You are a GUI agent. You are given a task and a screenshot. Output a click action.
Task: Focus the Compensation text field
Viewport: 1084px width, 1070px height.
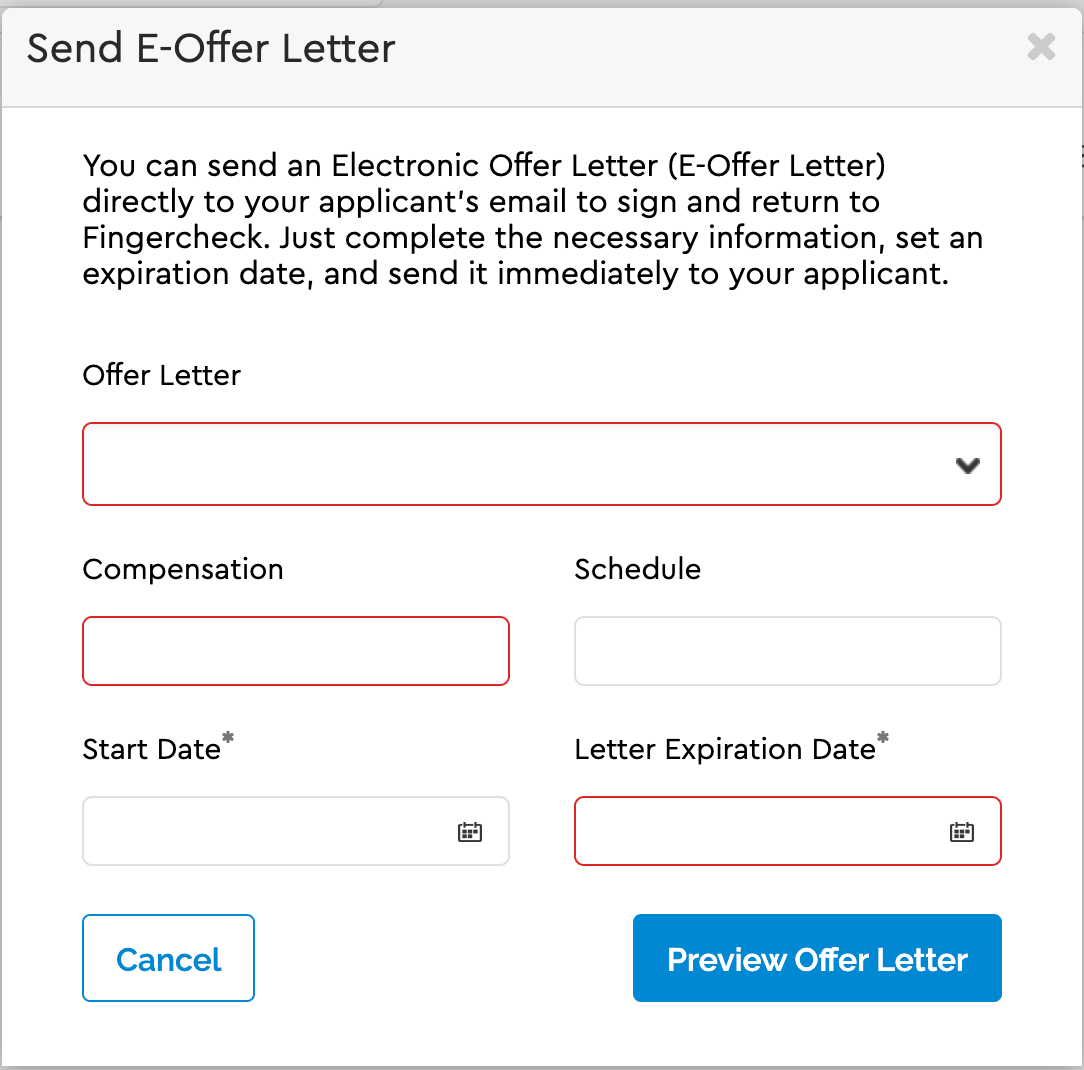point(296,651)
